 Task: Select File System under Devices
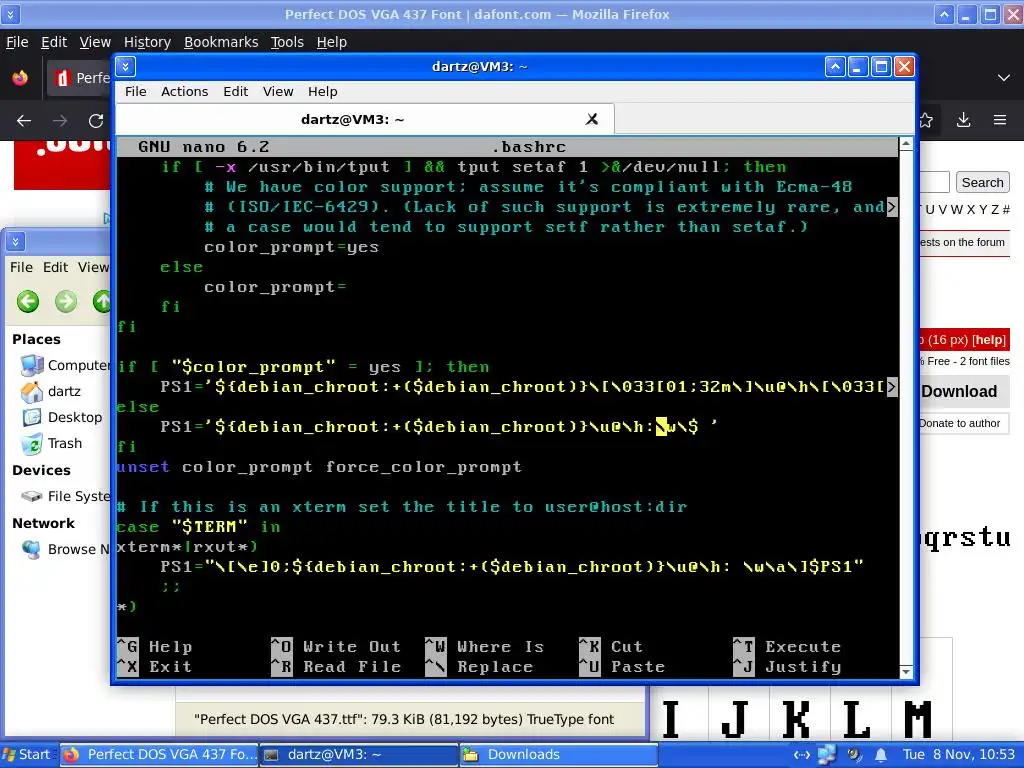(x=65, y=496)
